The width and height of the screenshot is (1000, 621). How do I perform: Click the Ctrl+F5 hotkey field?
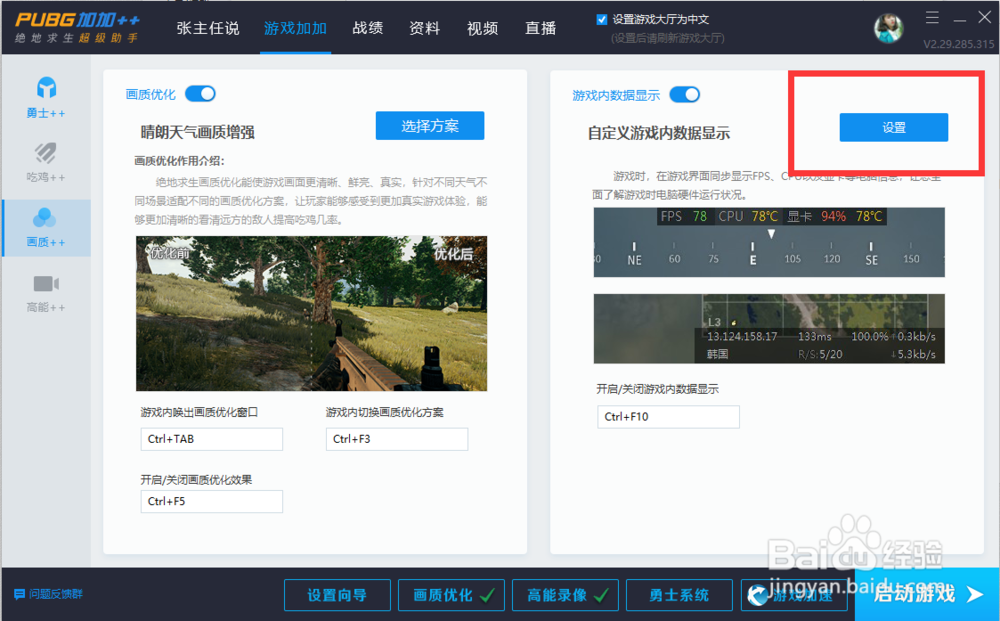[x=212, y=502]
